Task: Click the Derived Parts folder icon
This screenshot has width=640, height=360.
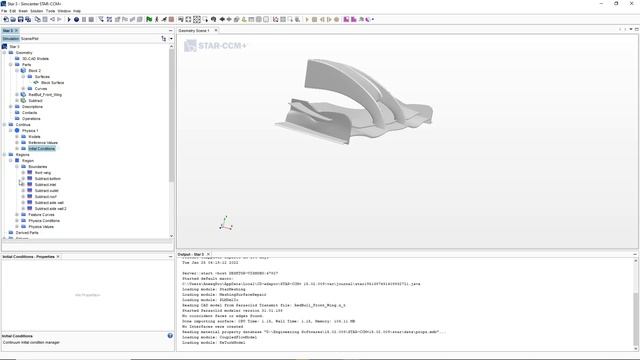Action: [x=11, y=232]
